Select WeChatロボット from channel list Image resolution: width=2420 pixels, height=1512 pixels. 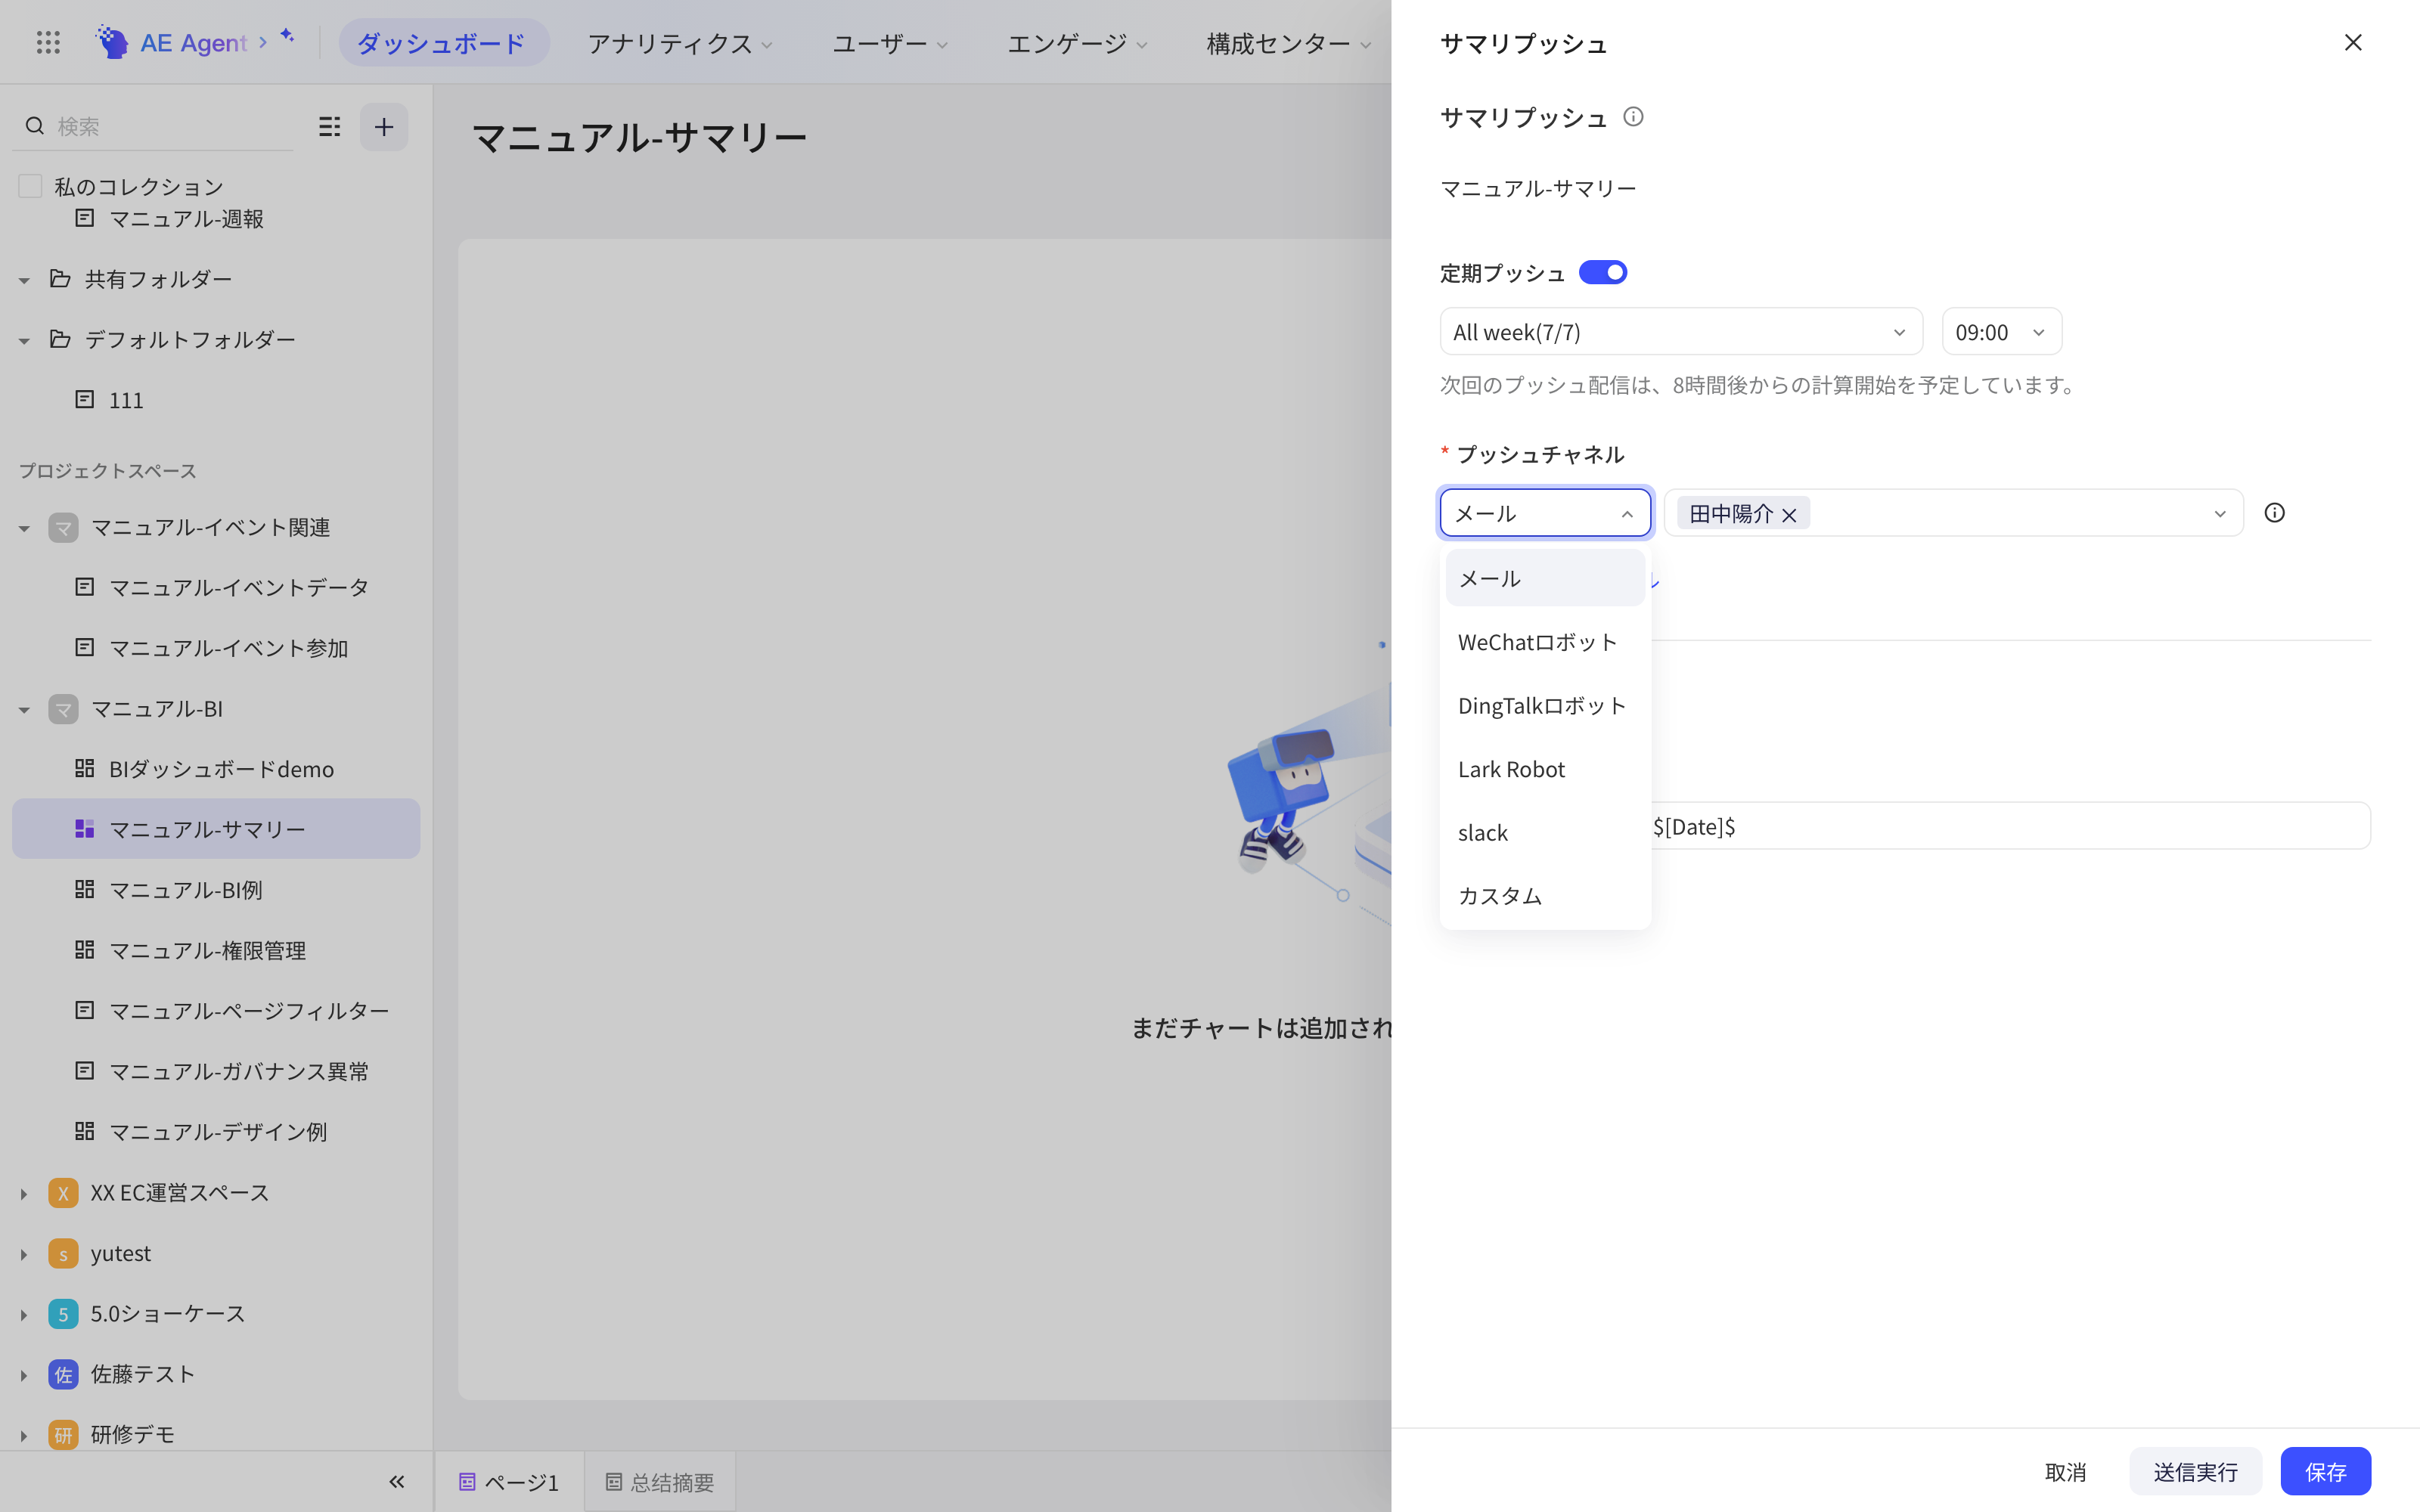[x=1545, y=642]
